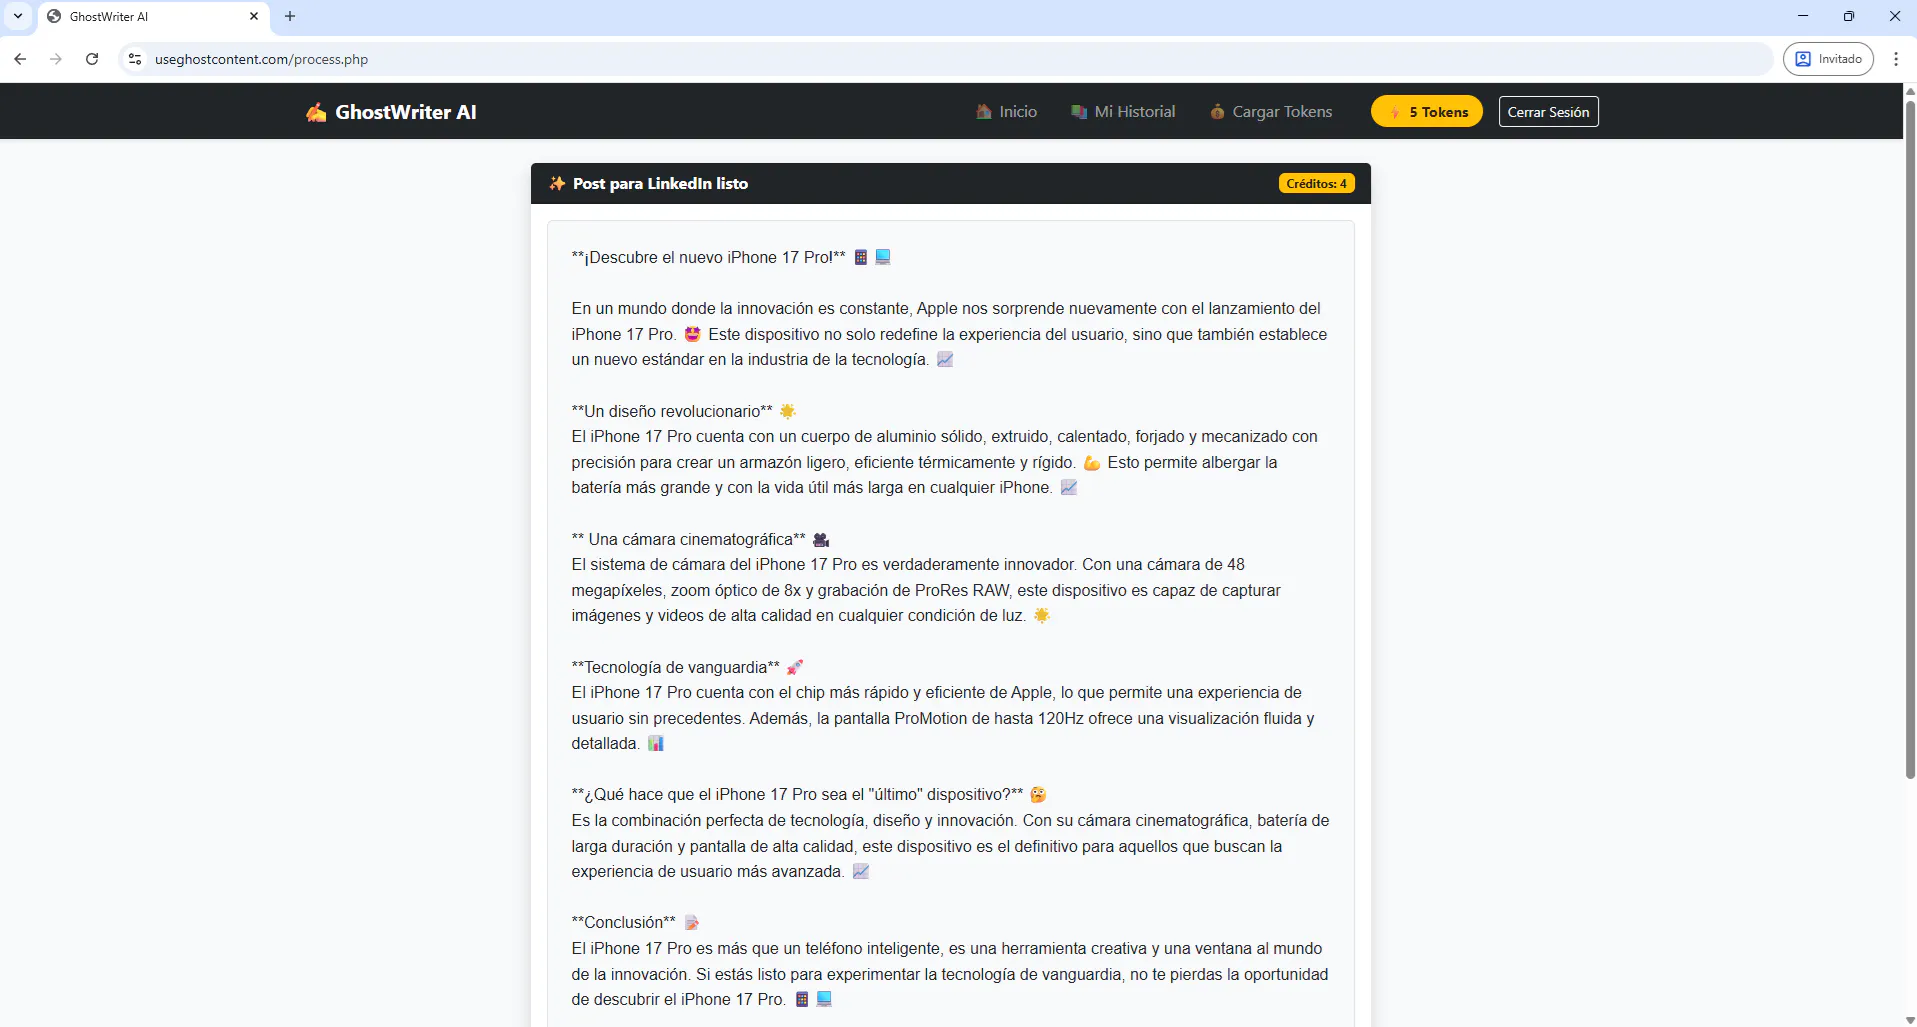Click the heading 'Tecnología de vanguardia'
Image resolution: width=1917 pixels, height=1027 pixels.
coord(675,667)
